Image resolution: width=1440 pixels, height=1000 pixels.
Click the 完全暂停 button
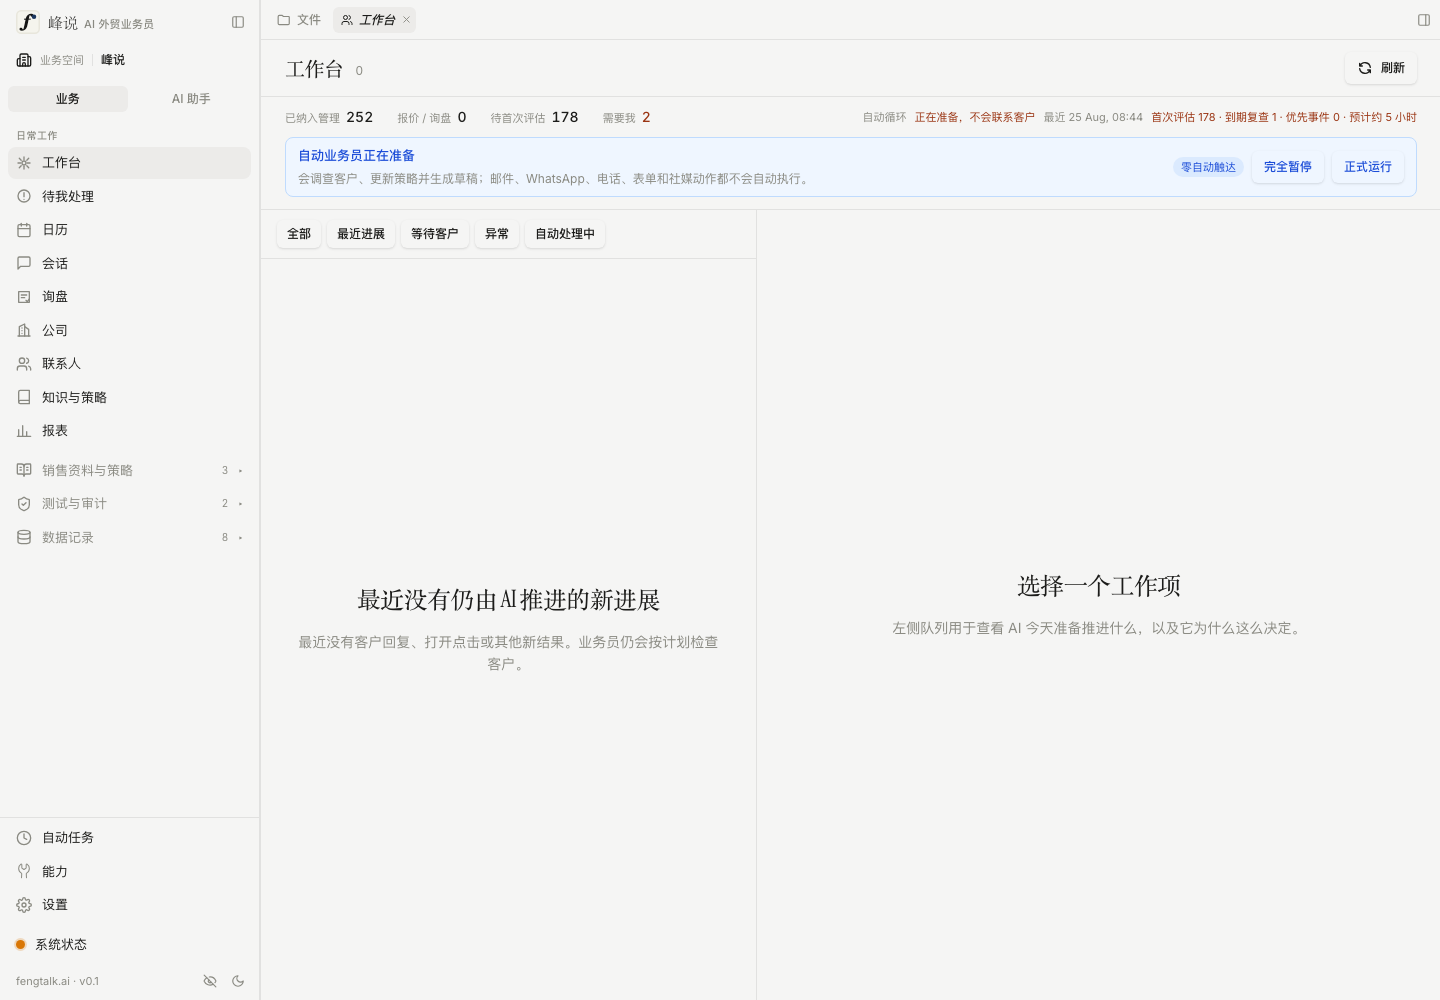(1288, 167)
